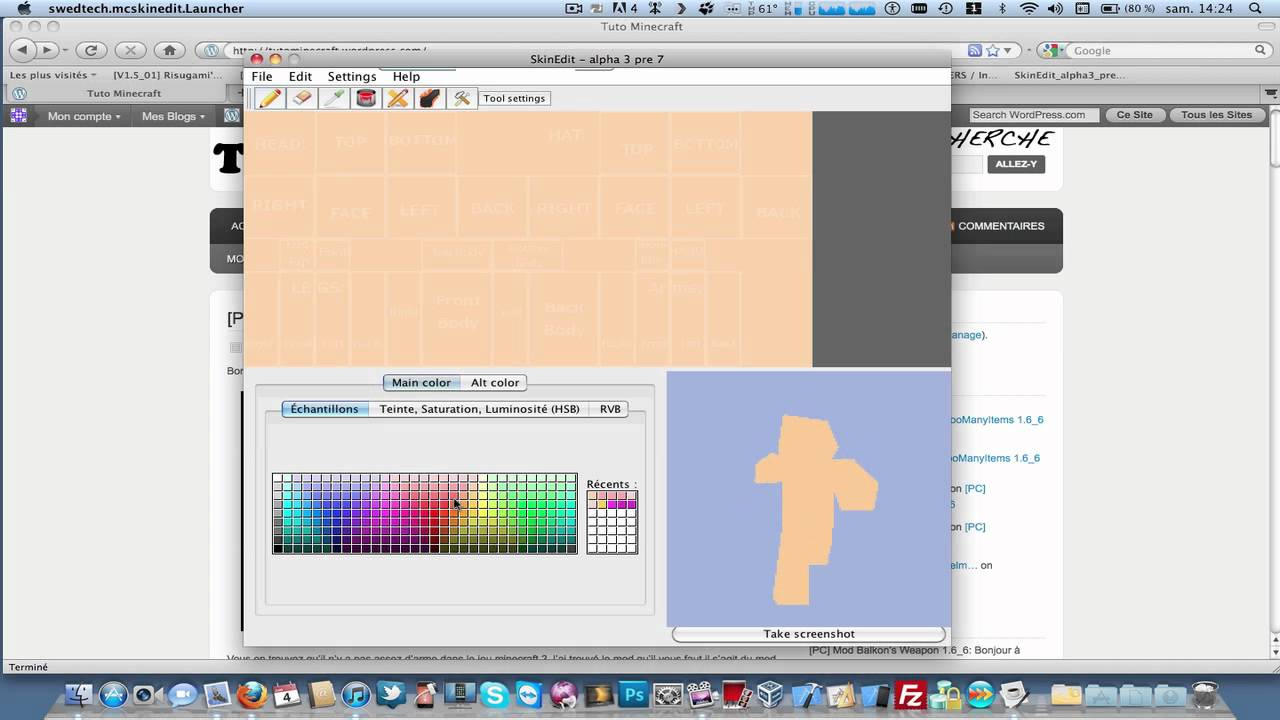This screenshot has height=720, width=1280.
Task: Select the black and orange burn tool
Action: (x=429, y=98)
